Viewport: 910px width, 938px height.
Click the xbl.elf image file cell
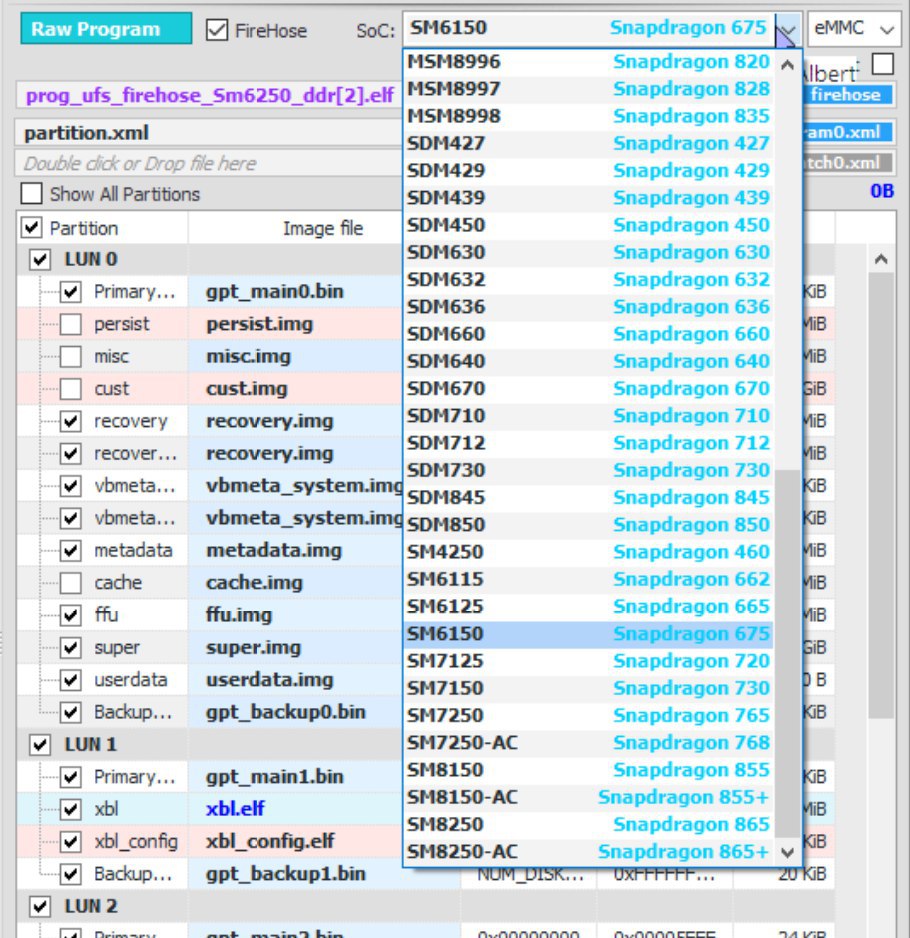click(x=296, y=809)
